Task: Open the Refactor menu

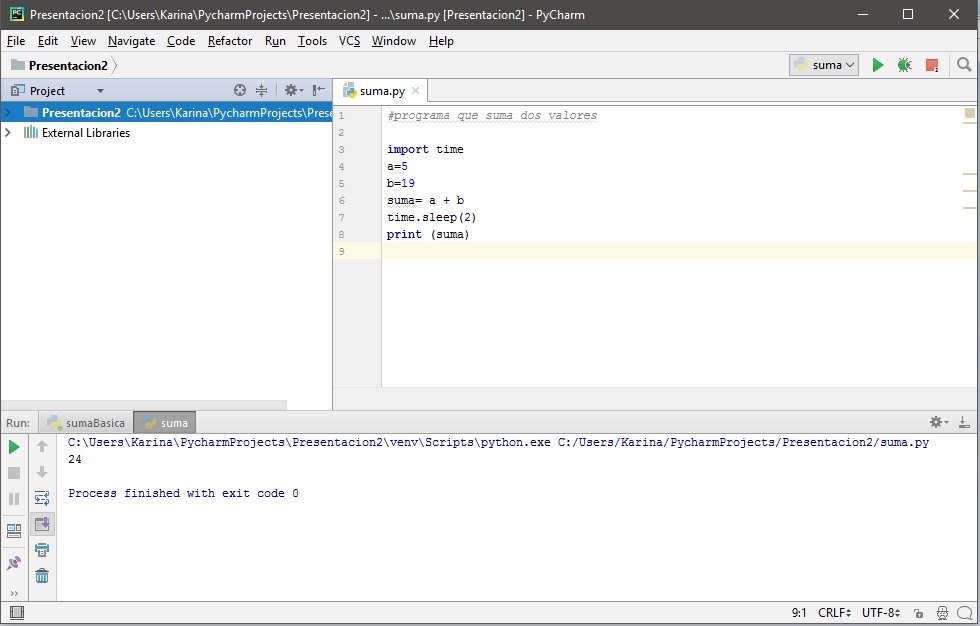Action: (230, 41)
